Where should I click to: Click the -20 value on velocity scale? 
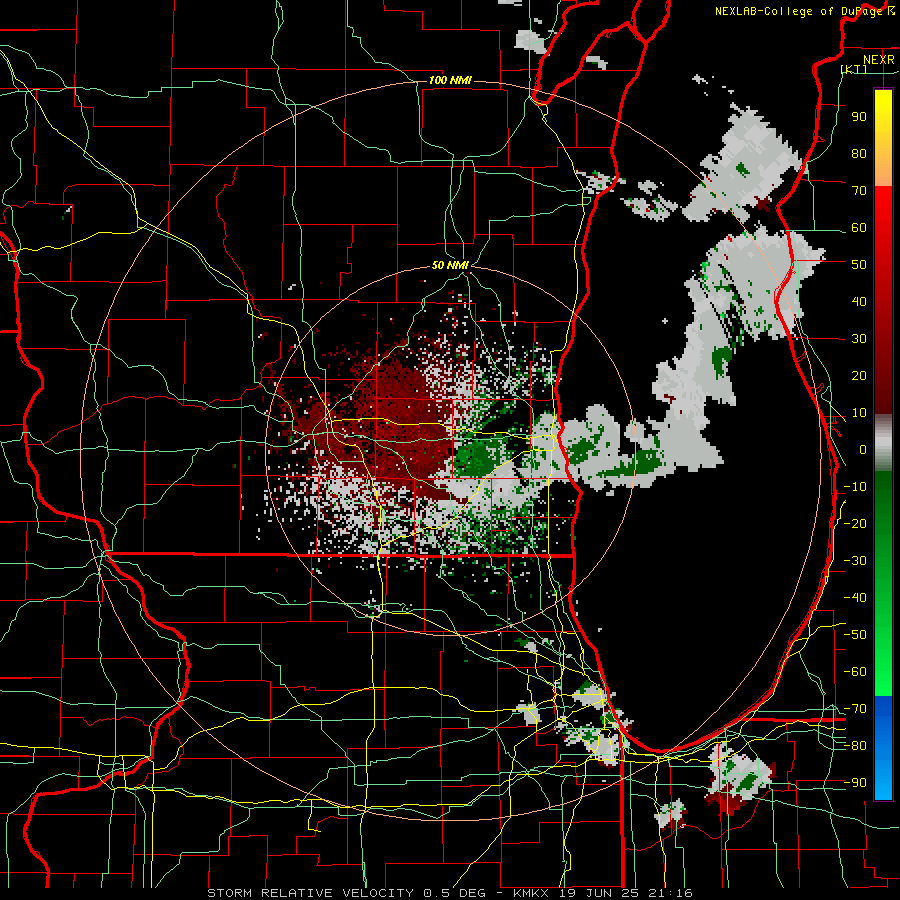pos(855,523)
